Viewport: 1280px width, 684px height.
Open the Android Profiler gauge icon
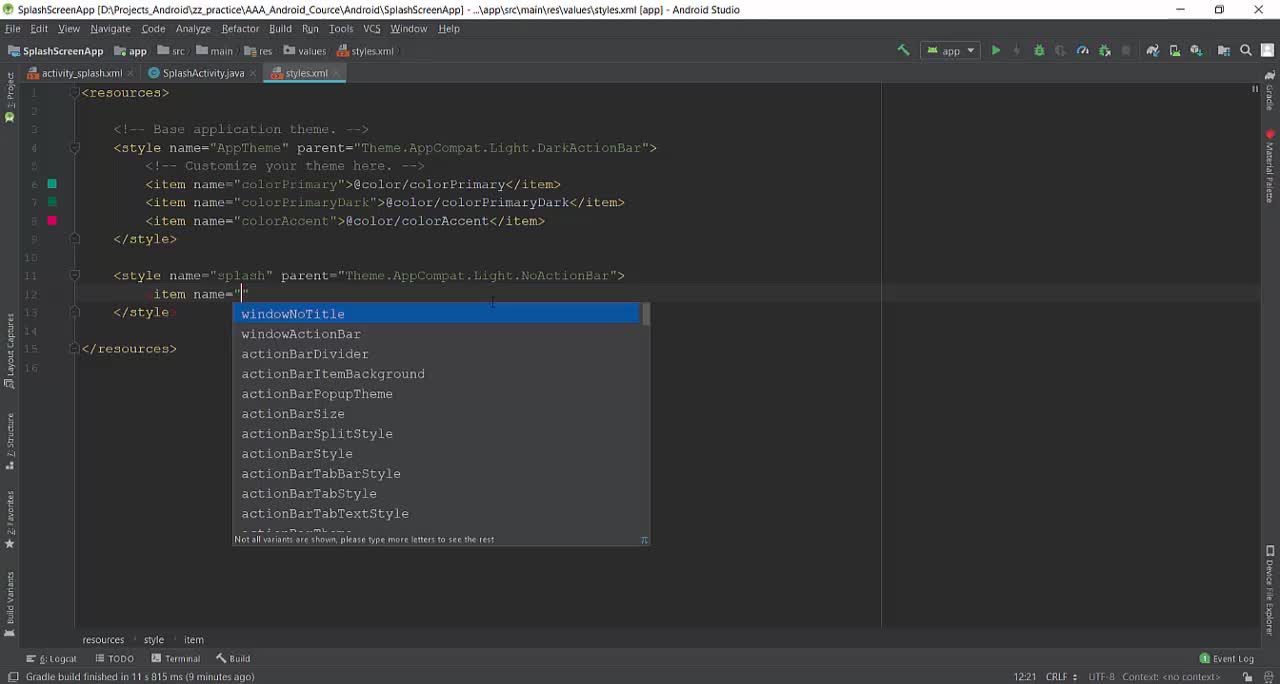pyautogui.click(x=1082, y=51)
